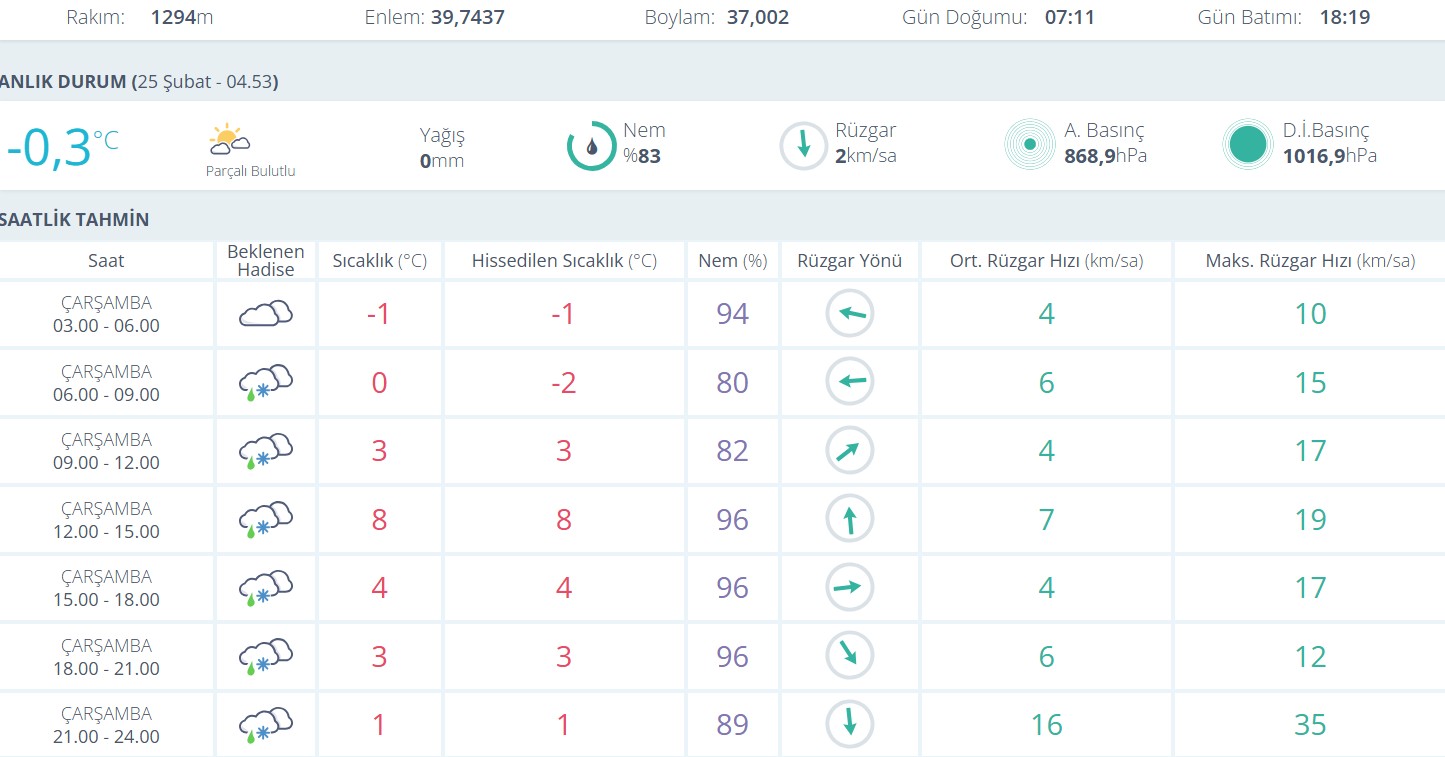Click the D.İ.Basınç solid circle icon

click(1247, 145)
